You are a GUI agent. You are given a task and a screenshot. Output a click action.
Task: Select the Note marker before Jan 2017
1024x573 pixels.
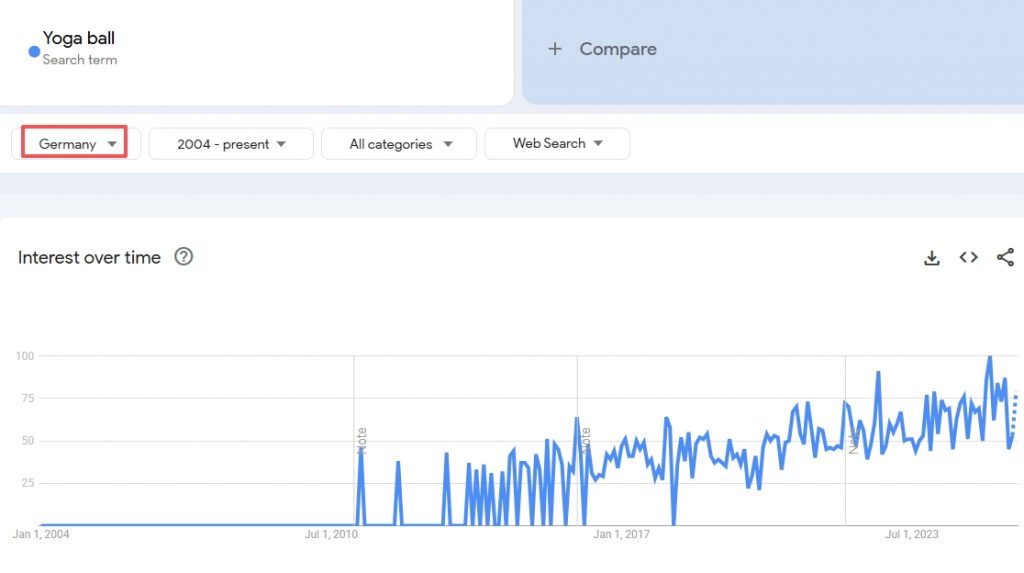[x=586, y=440]
